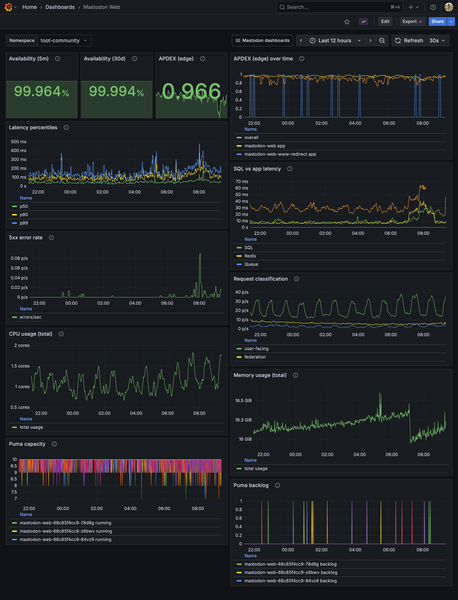This screenshot has width=458, height=600.
Task: Click the Mastodon Web breadcrumb
Action: click(101, 7)
